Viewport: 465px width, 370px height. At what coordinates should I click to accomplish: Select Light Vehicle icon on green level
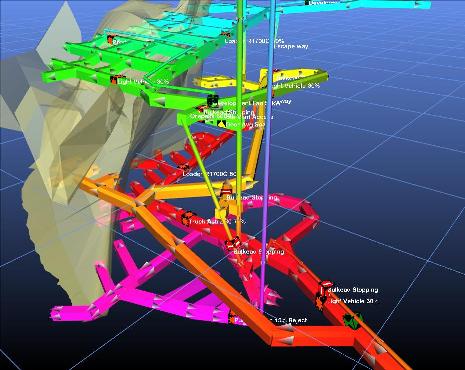(x=114, y=80)
